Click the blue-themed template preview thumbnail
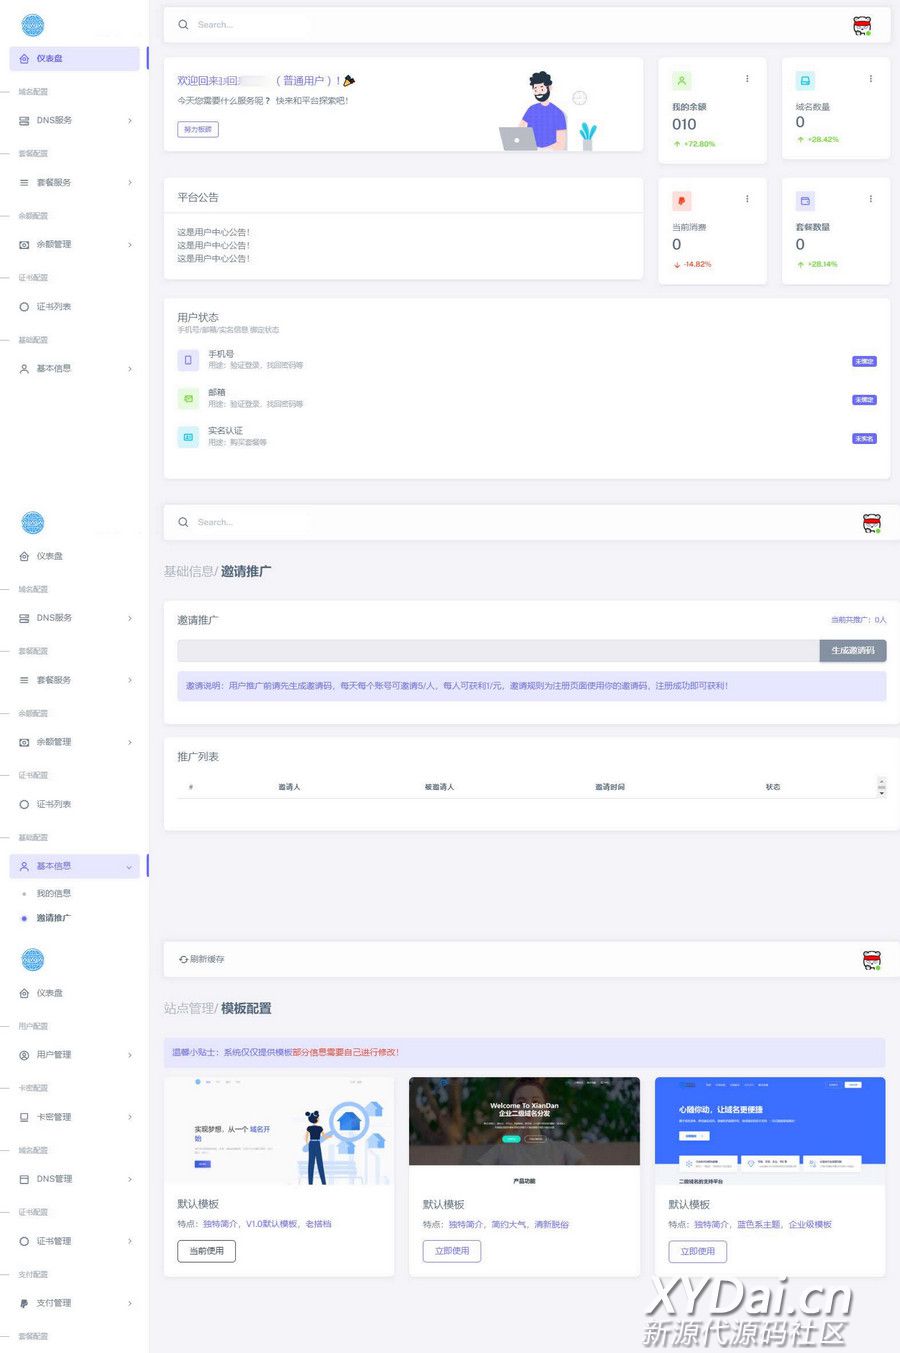900x1353 pixels. (769, 1122)
